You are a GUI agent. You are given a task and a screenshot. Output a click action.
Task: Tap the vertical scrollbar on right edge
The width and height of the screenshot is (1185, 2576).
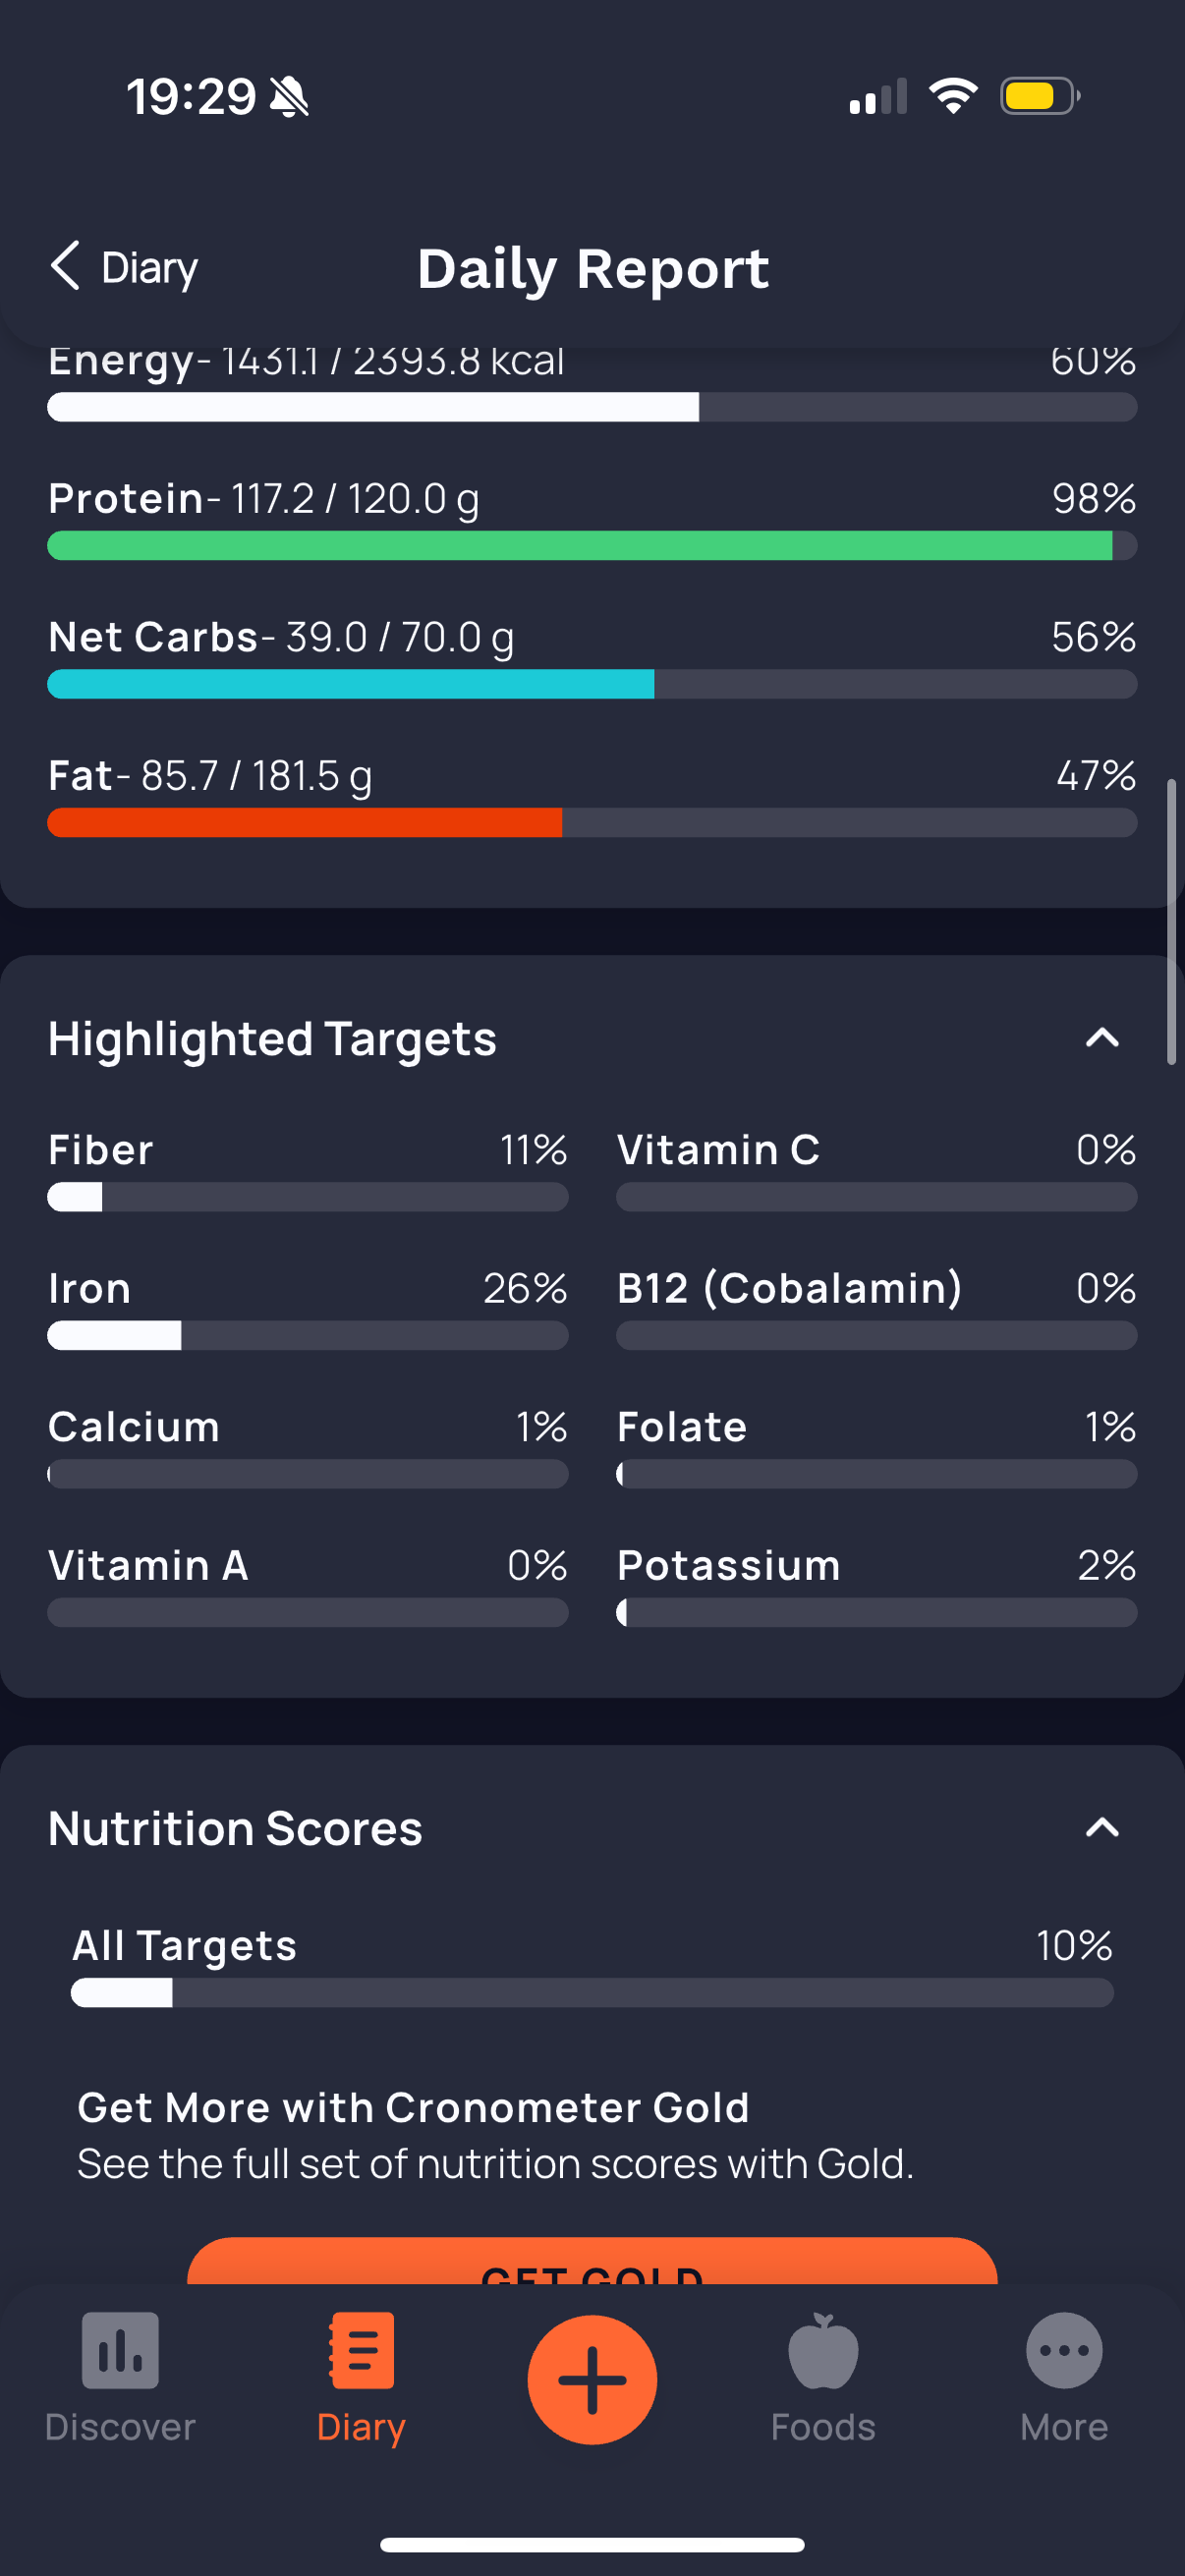[x=1172, y=922]
